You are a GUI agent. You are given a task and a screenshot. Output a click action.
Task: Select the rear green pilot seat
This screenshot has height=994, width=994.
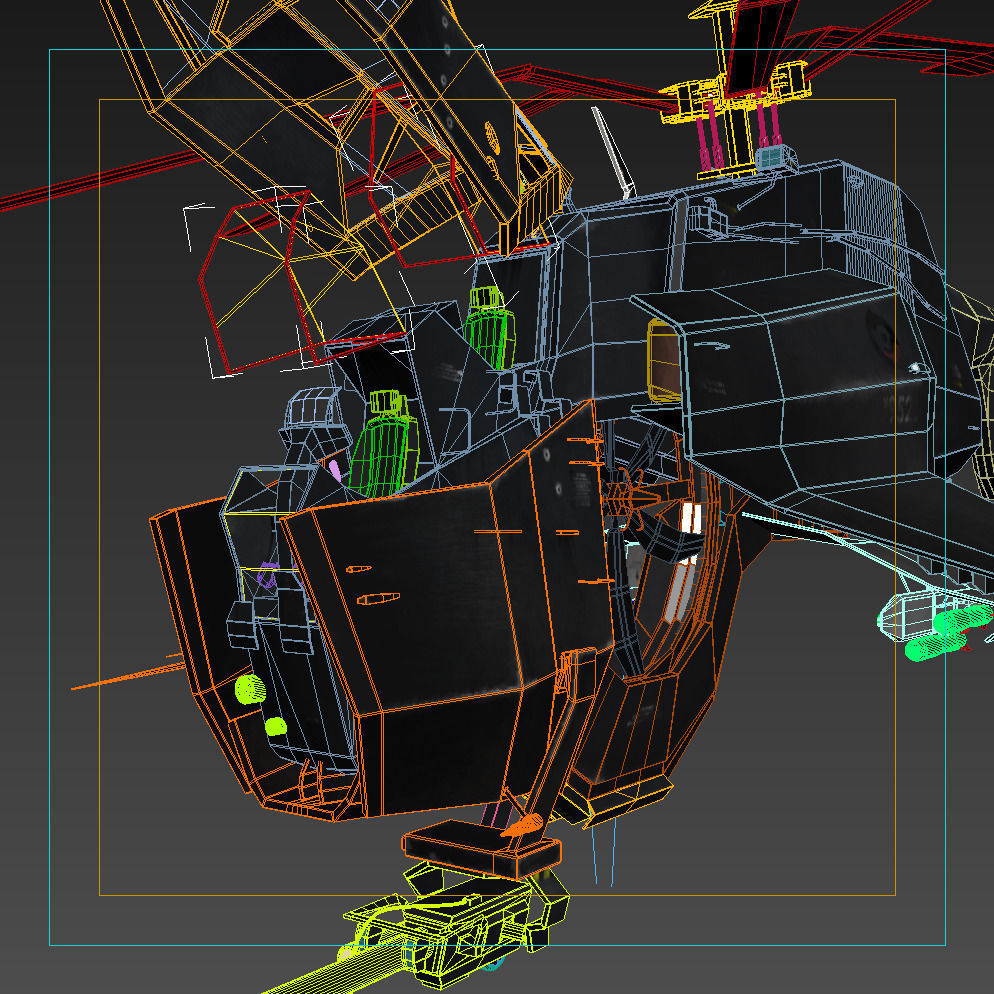pyautogui.click(x=489, y=328)
